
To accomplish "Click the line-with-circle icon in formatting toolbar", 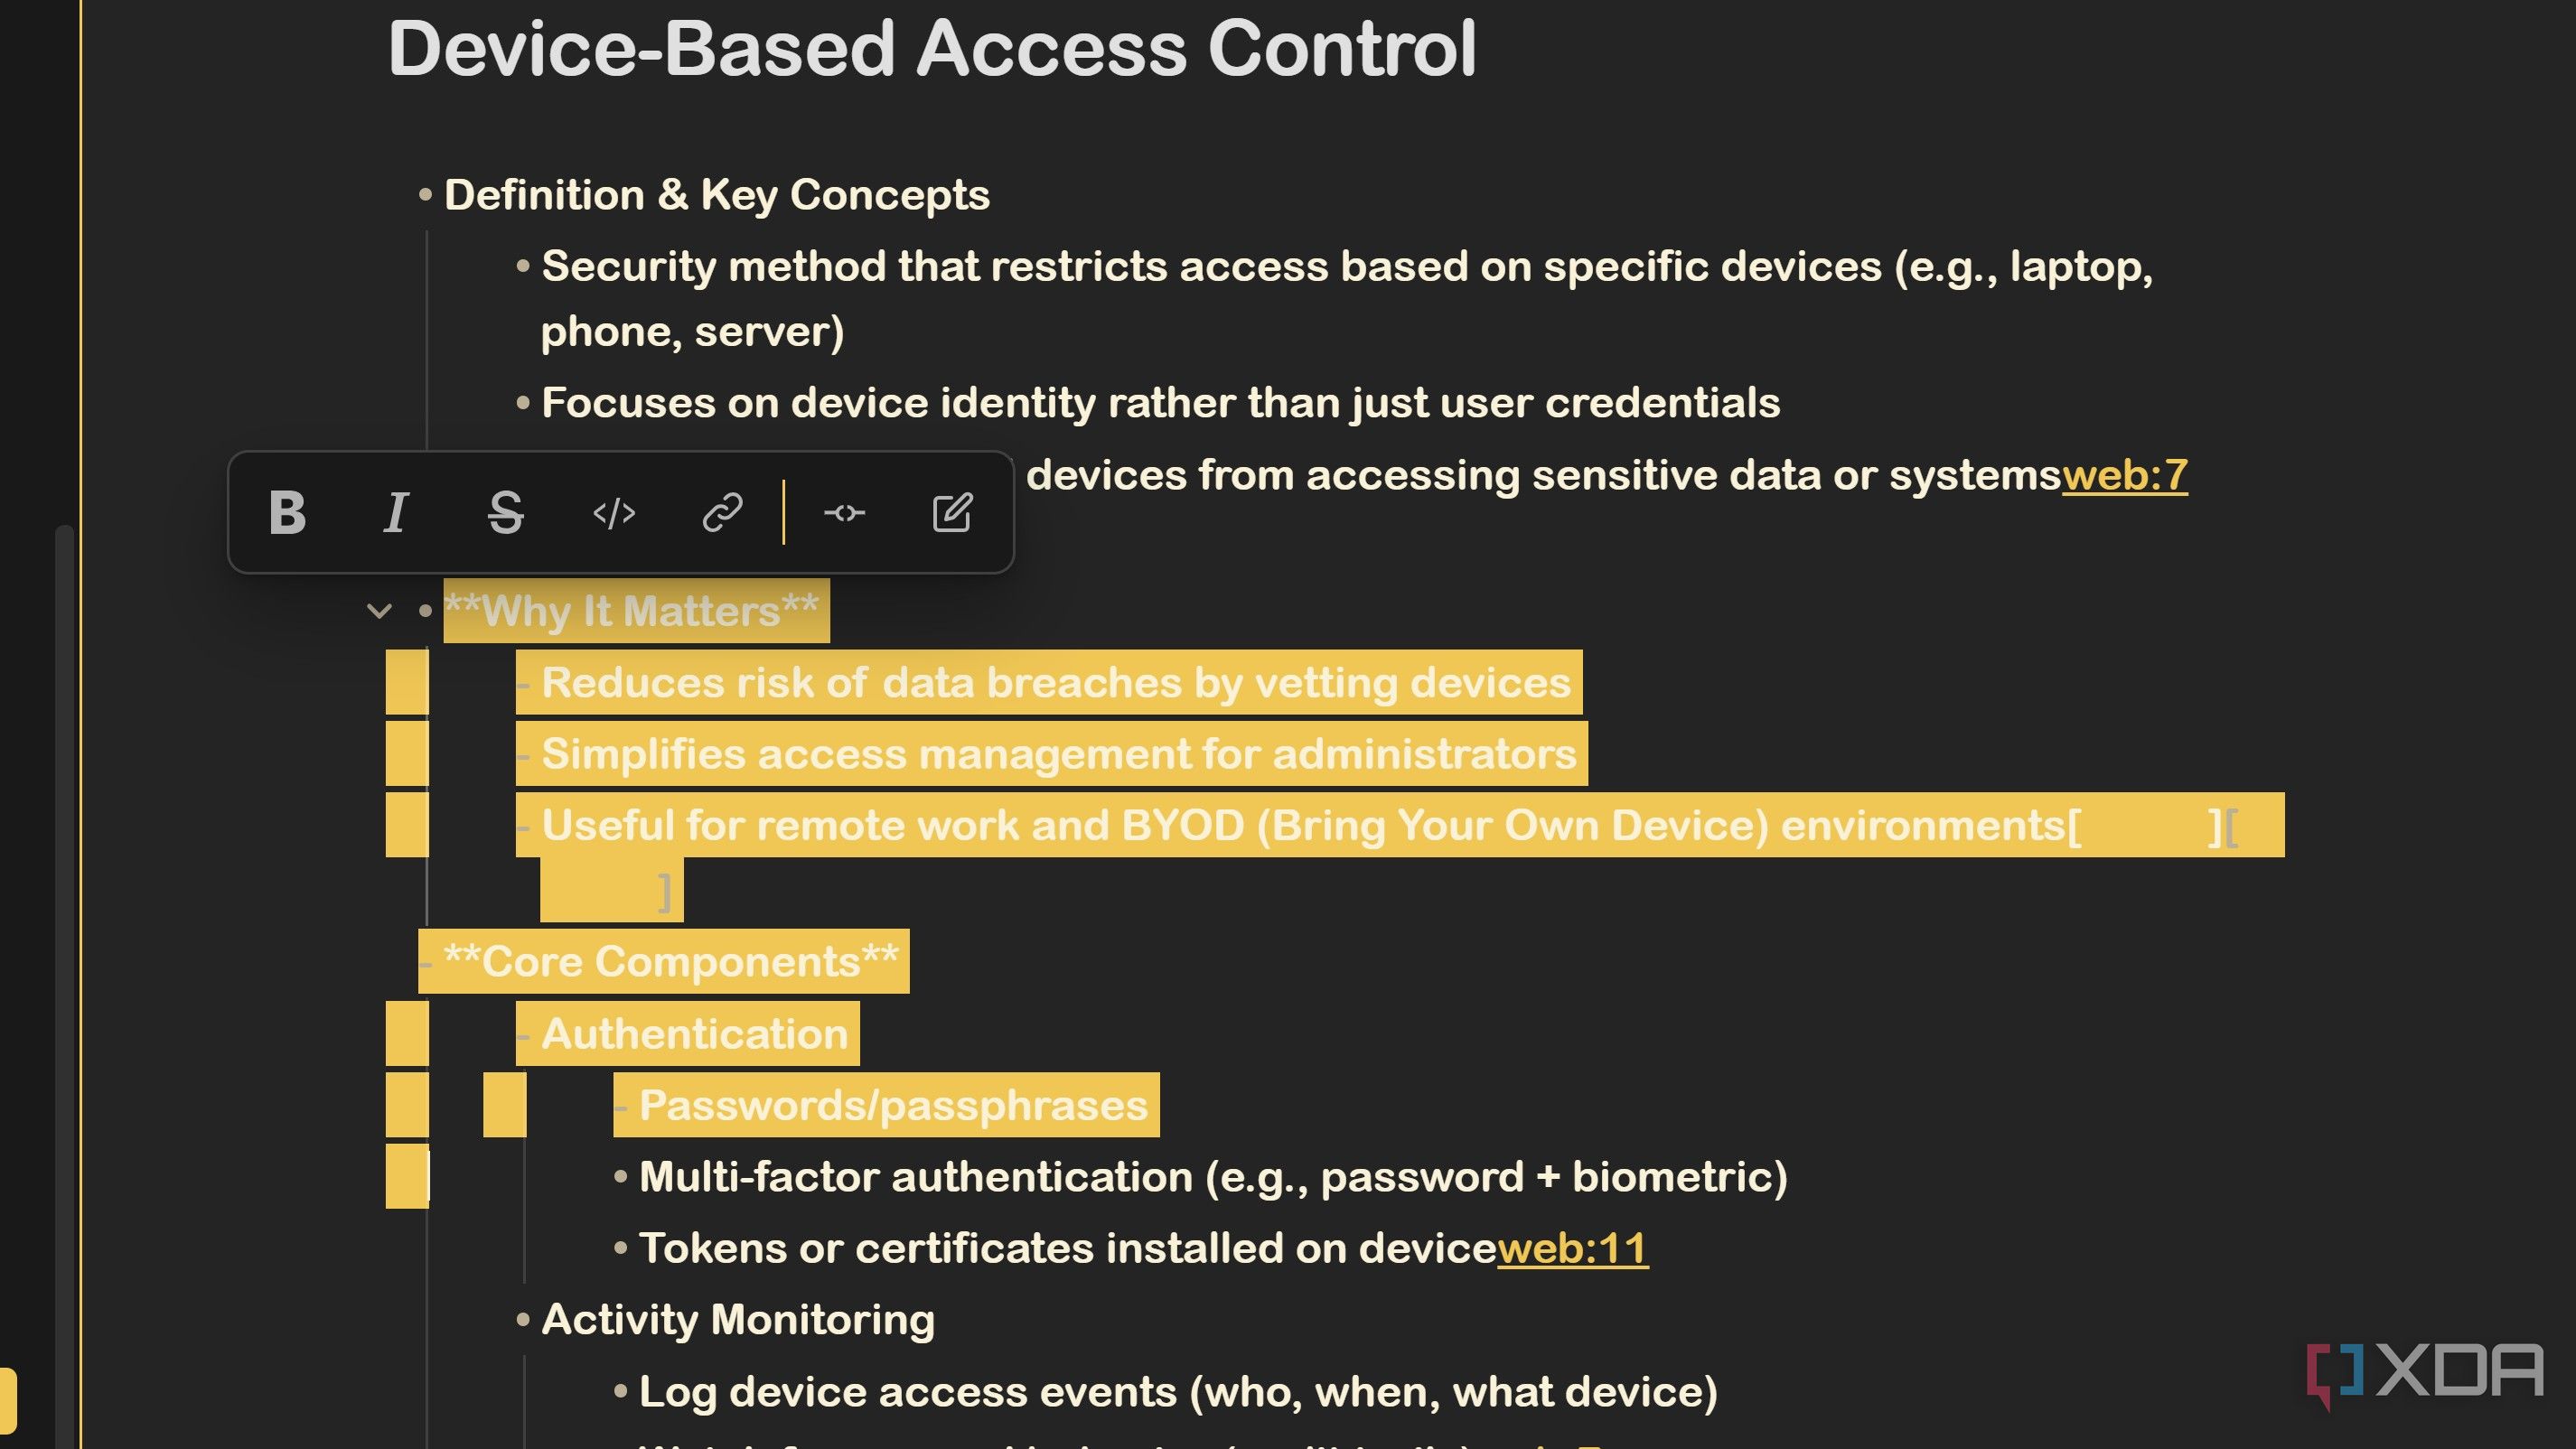I will point(844,513).
